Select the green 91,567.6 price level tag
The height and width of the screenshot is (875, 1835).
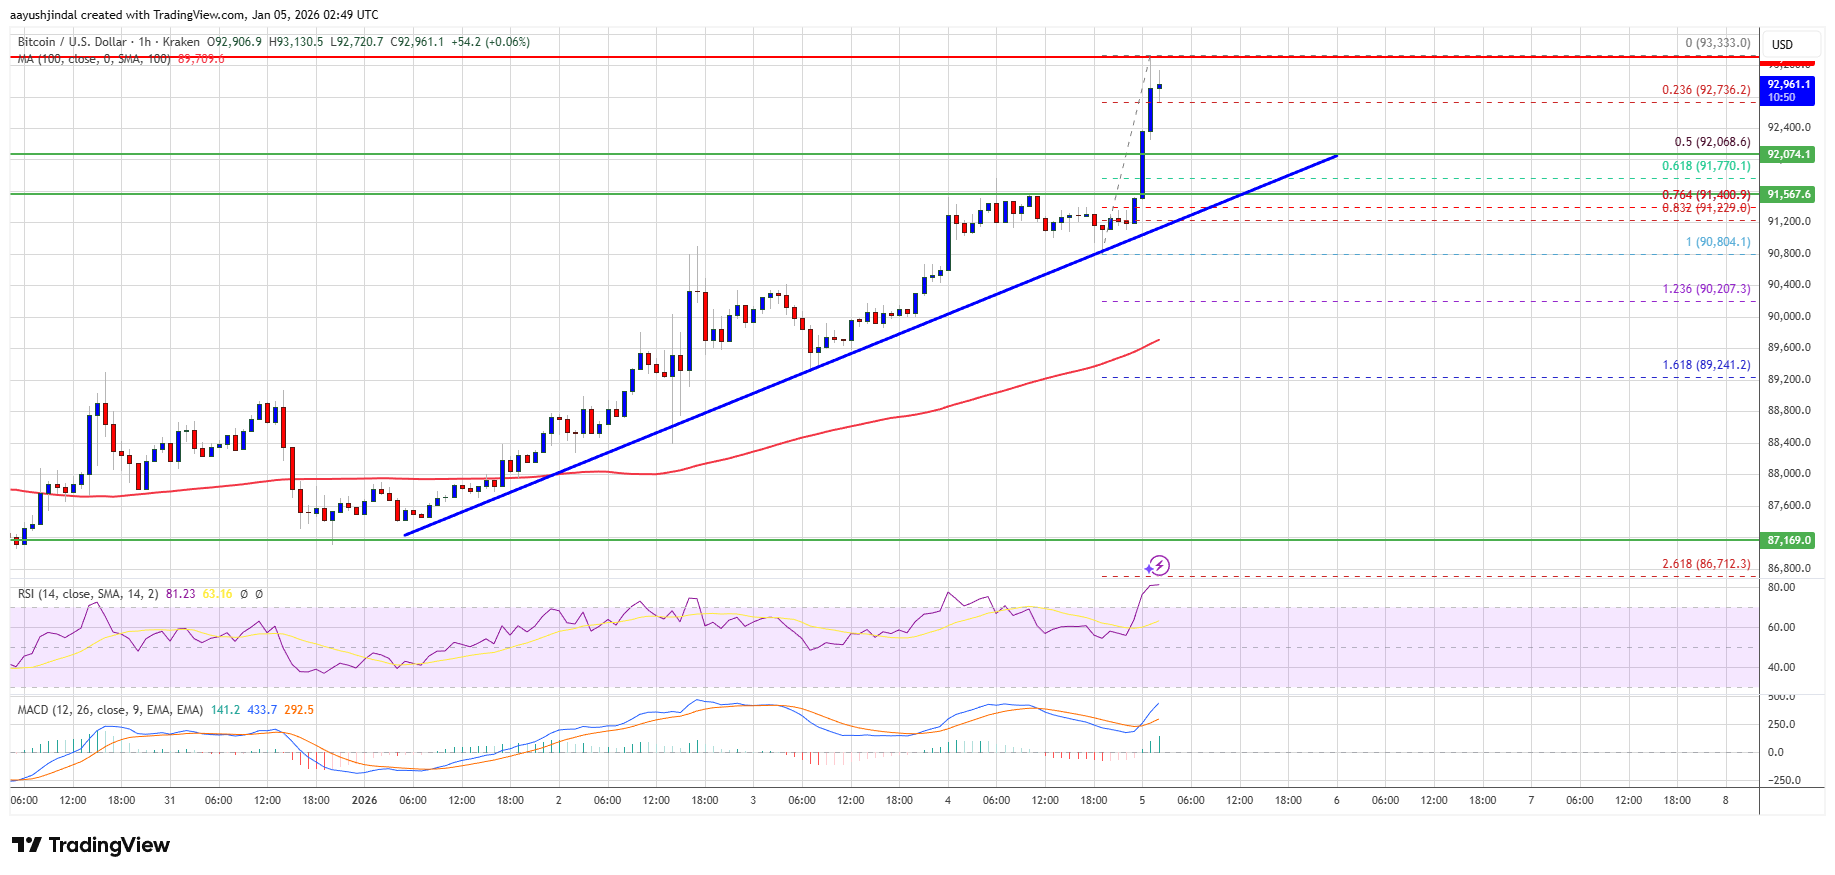click(x=1788, y=194)
